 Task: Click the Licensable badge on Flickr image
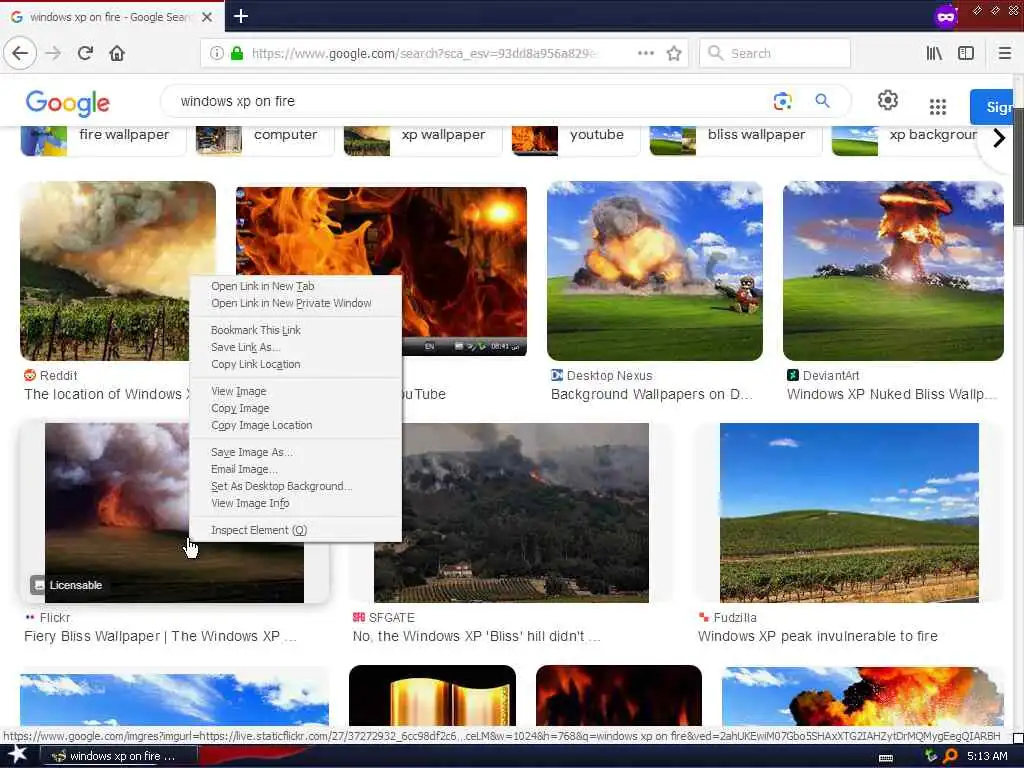point(67,584)
